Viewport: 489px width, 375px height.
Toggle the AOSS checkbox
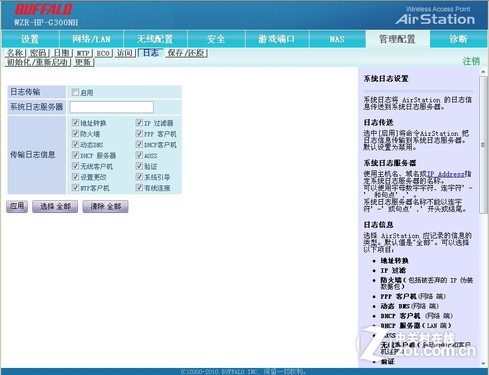[x=139, y=155]
